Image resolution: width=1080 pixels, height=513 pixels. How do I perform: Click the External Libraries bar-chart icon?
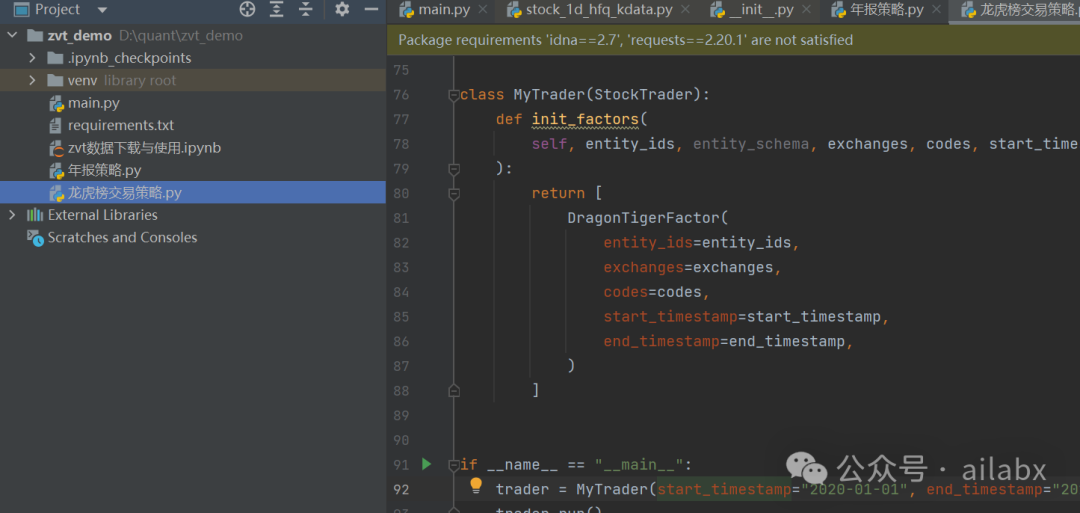point(35,215)
